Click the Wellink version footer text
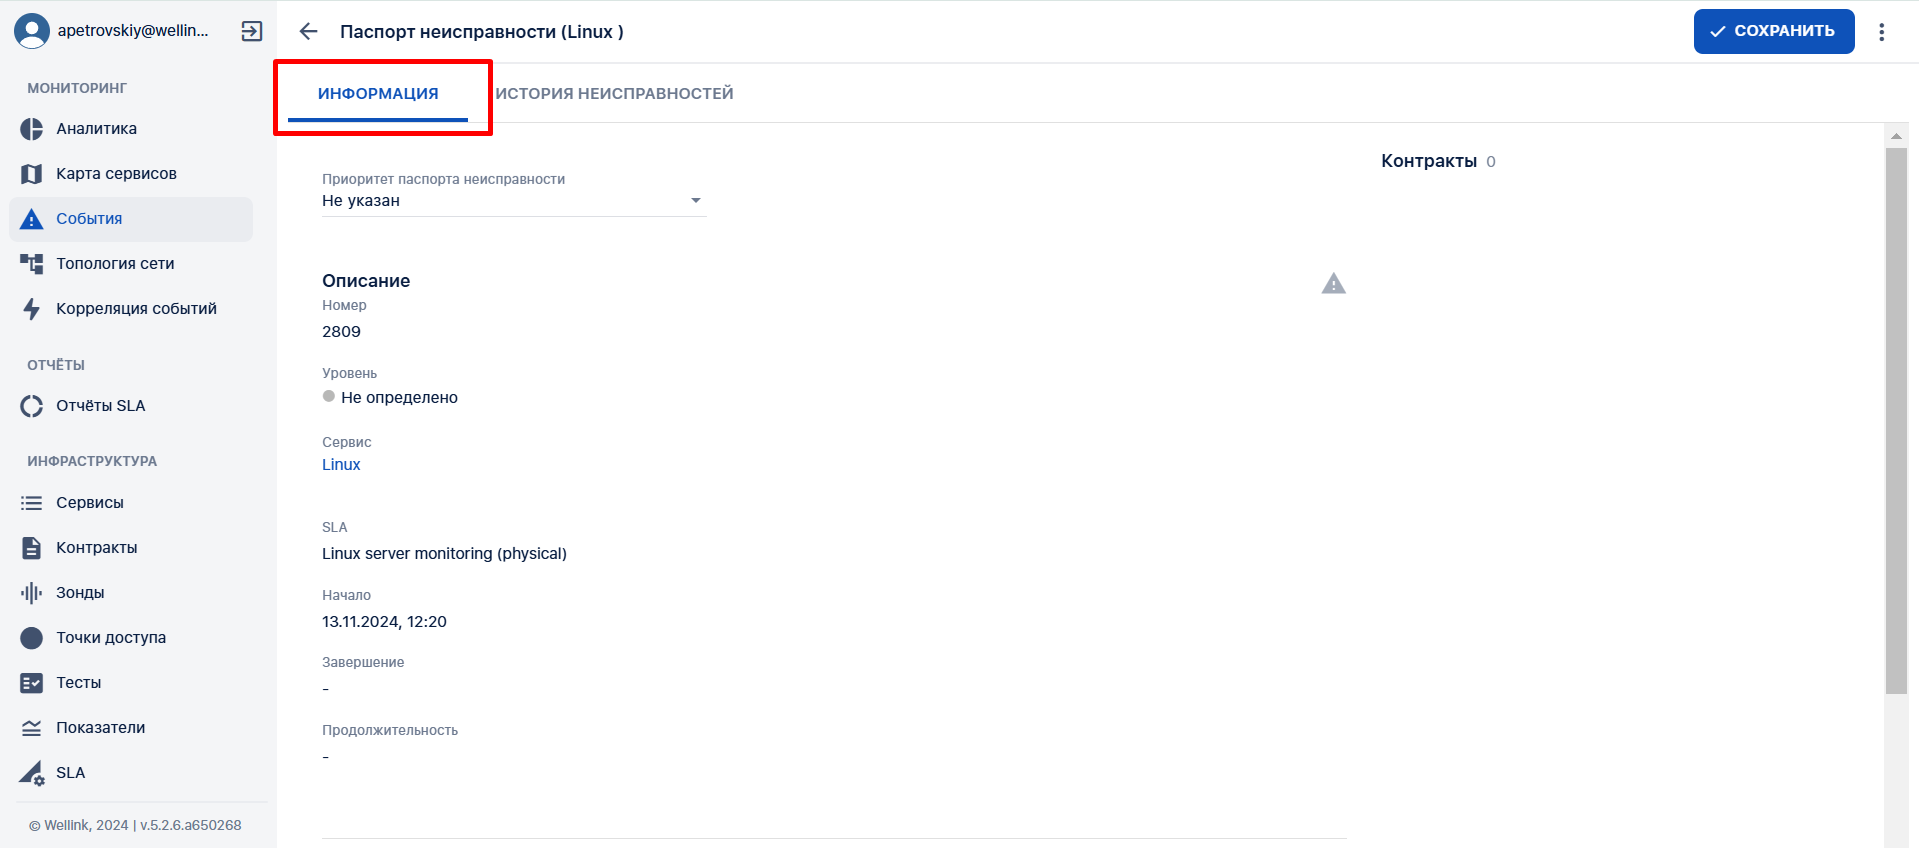This screenshot has width=1919, height=848. (135, 826)
